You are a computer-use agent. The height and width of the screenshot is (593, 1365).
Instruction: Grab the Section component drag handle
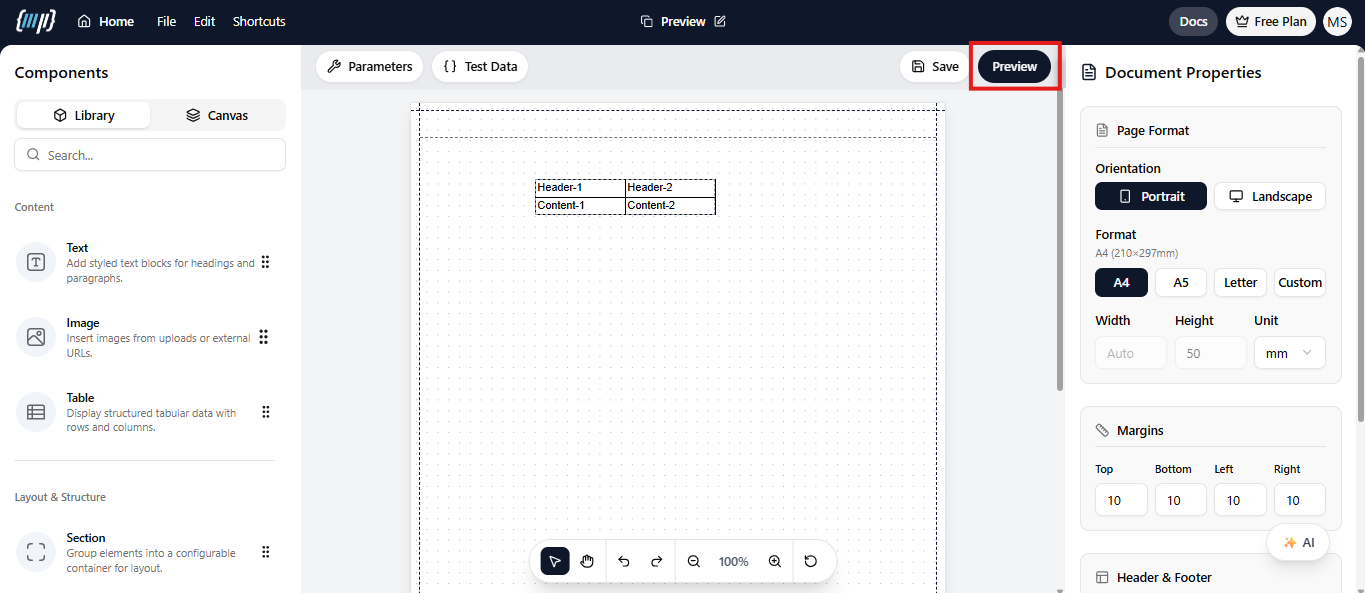(265, 552)
